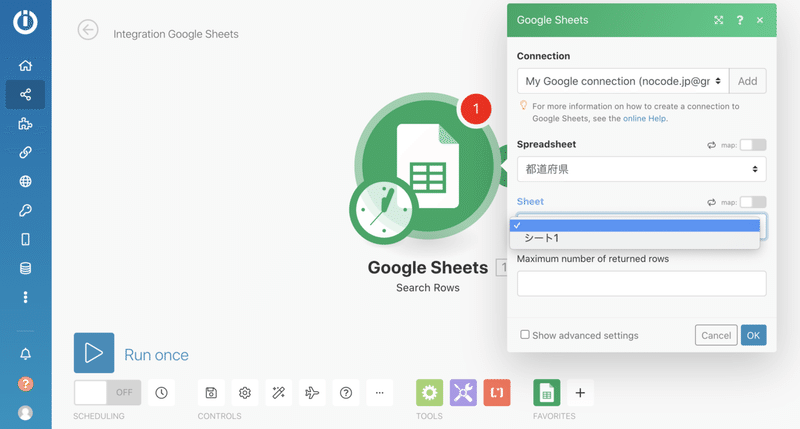The width and height of the screenshot is (800, 429).
Task: Open Scenarios share icon in sidebar
Action: pyautogui.click(x=25, y=94)
